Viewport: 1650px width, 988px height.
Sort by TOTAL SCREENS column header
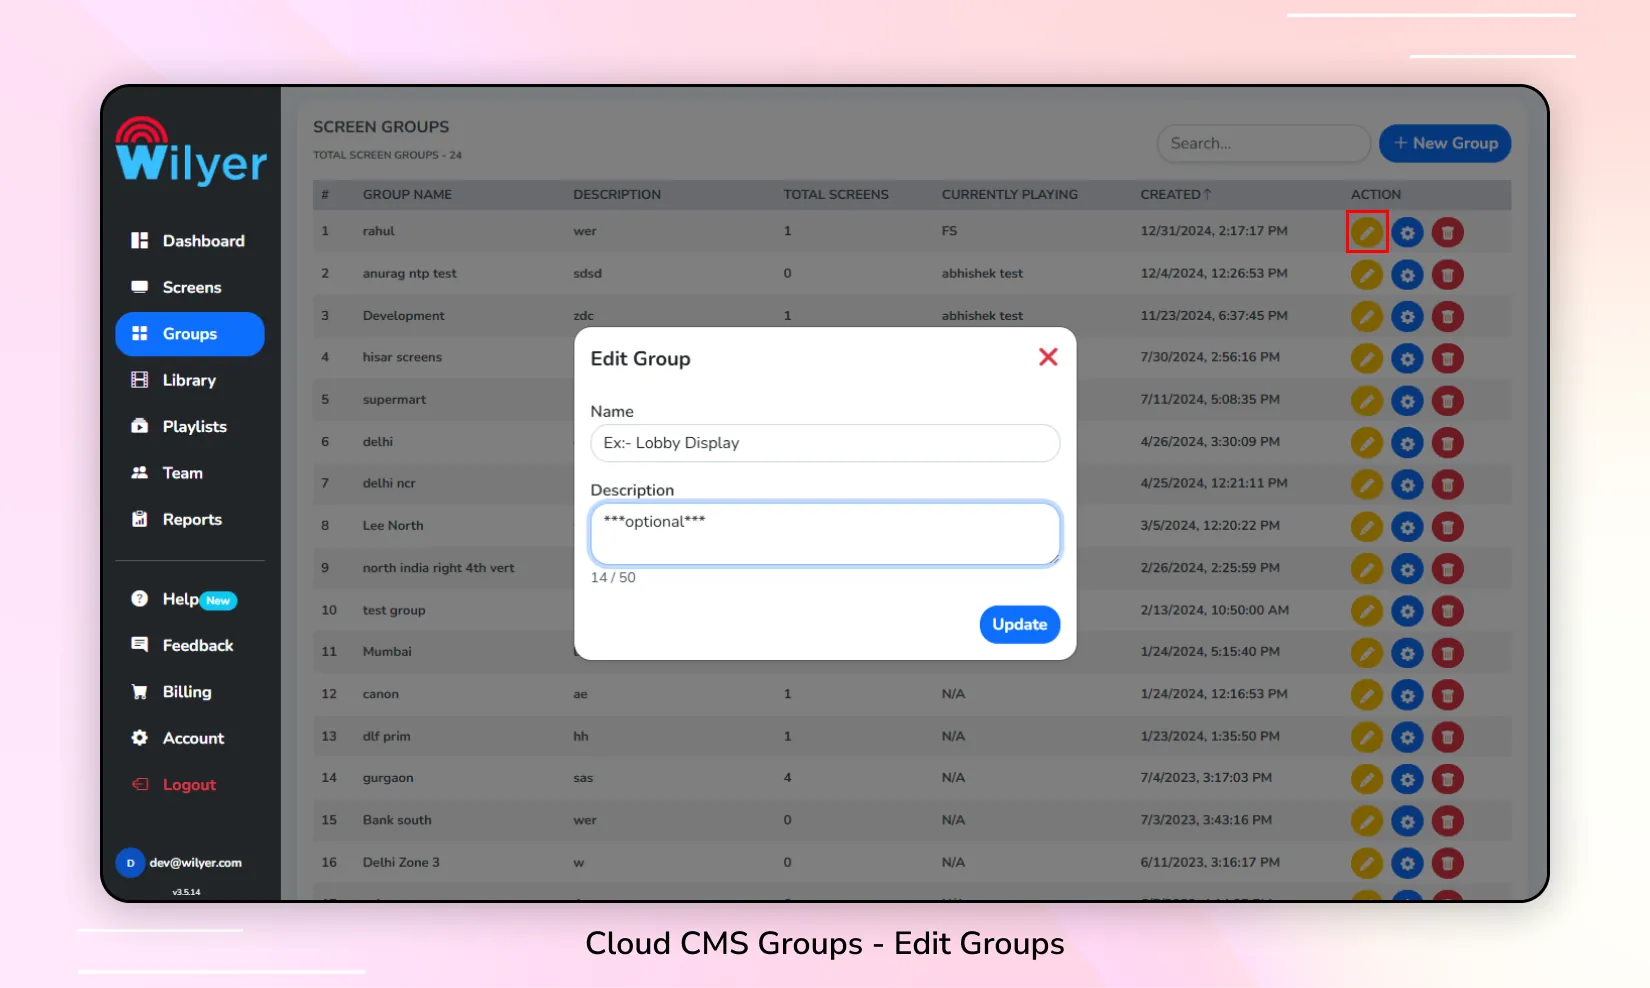[x=836, y=195]
